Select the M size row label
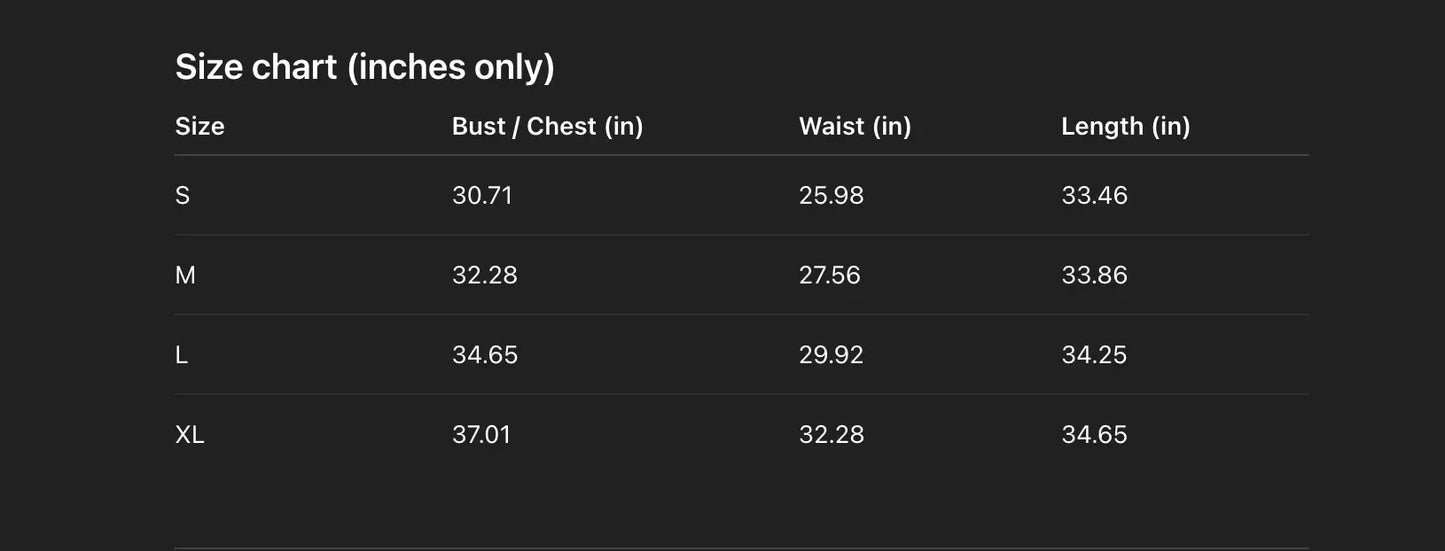The width and height of the screenshot is (1445, 551). pos(185,275)
